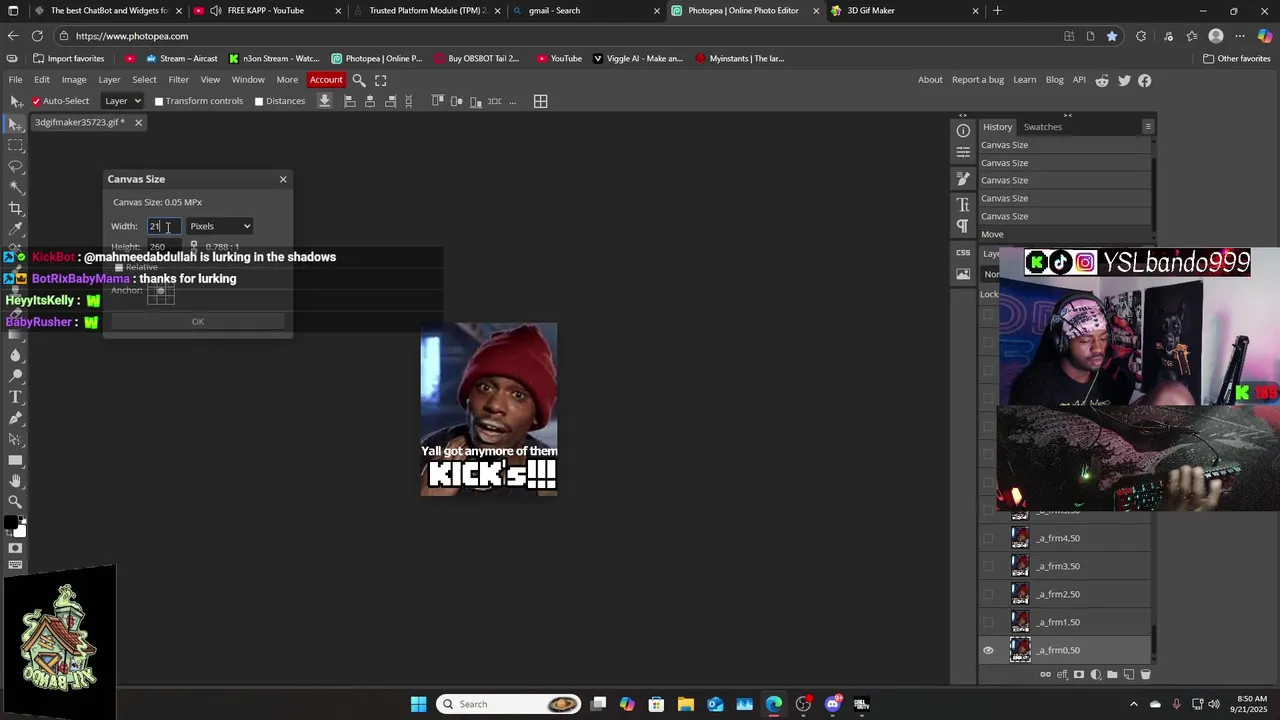Pick the background color swatch
The width and height of the screenshot is (1280, 720).
(x=20, y=531)
